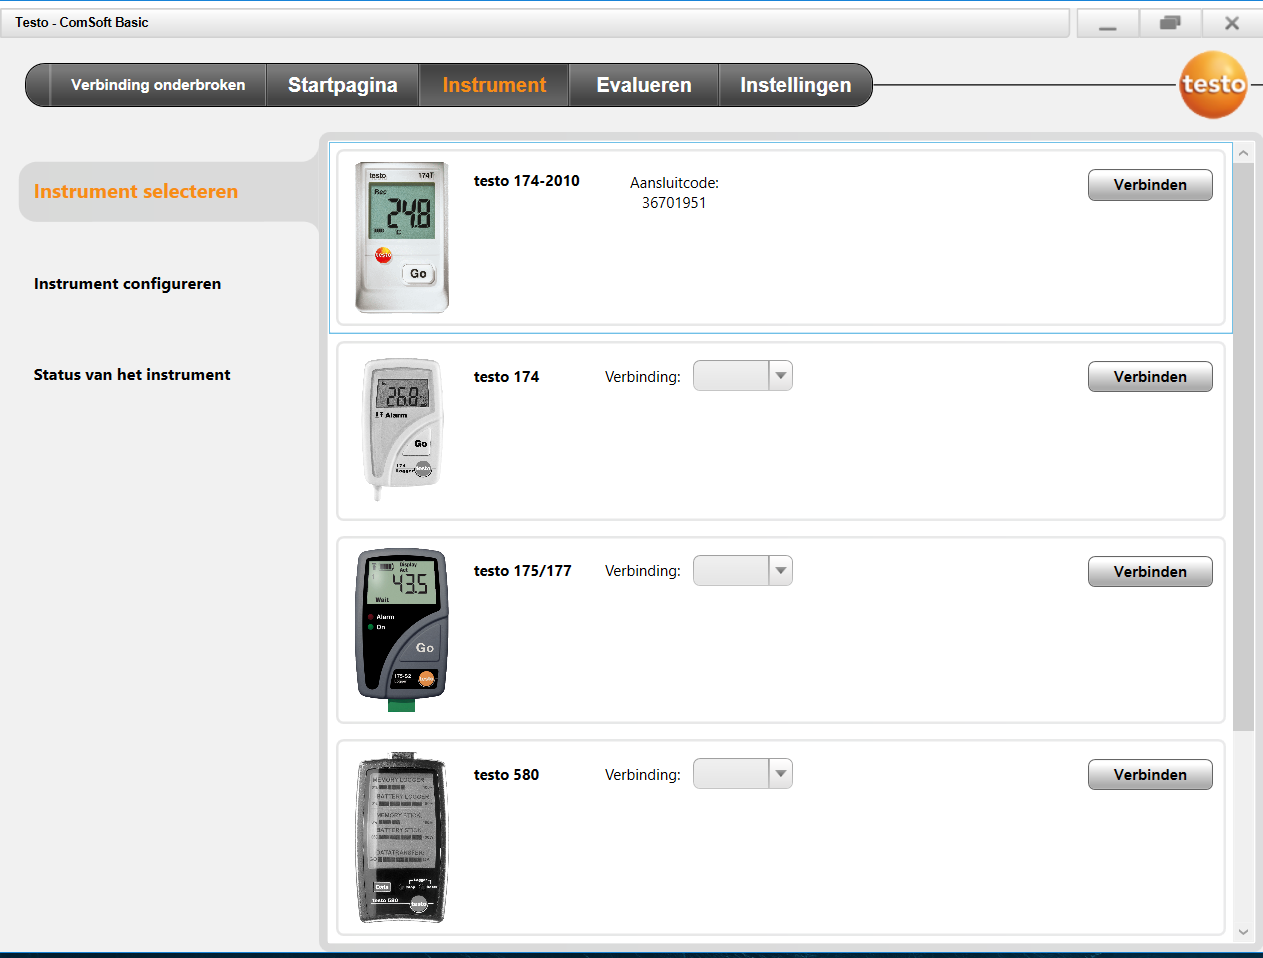Select the testo 174 logger picture
1263x958 pixels.
pos(402,428)
